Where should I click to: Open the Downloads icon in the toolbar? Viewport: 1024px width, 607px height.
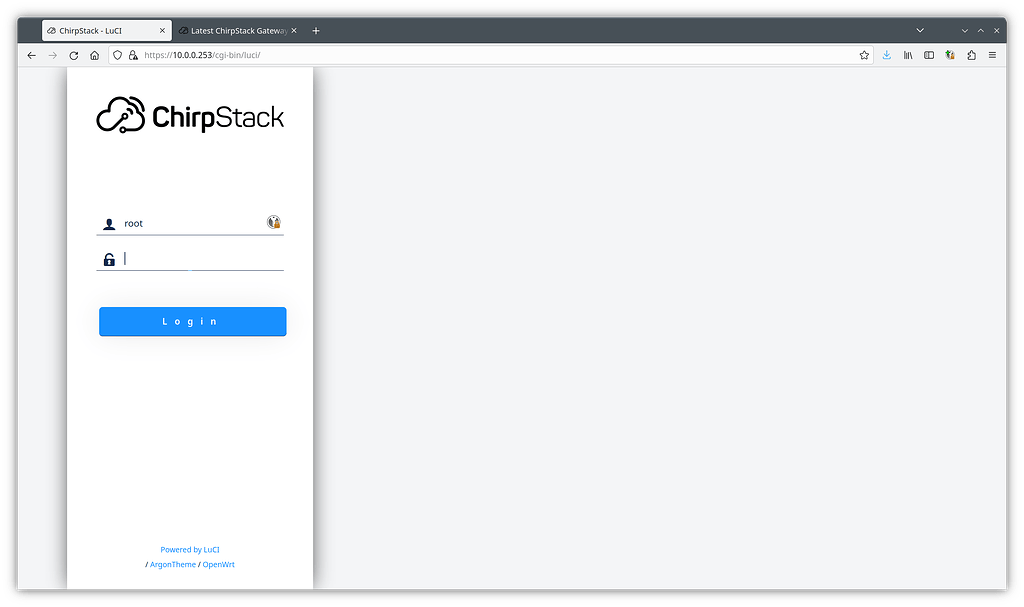tap(886, 55)
